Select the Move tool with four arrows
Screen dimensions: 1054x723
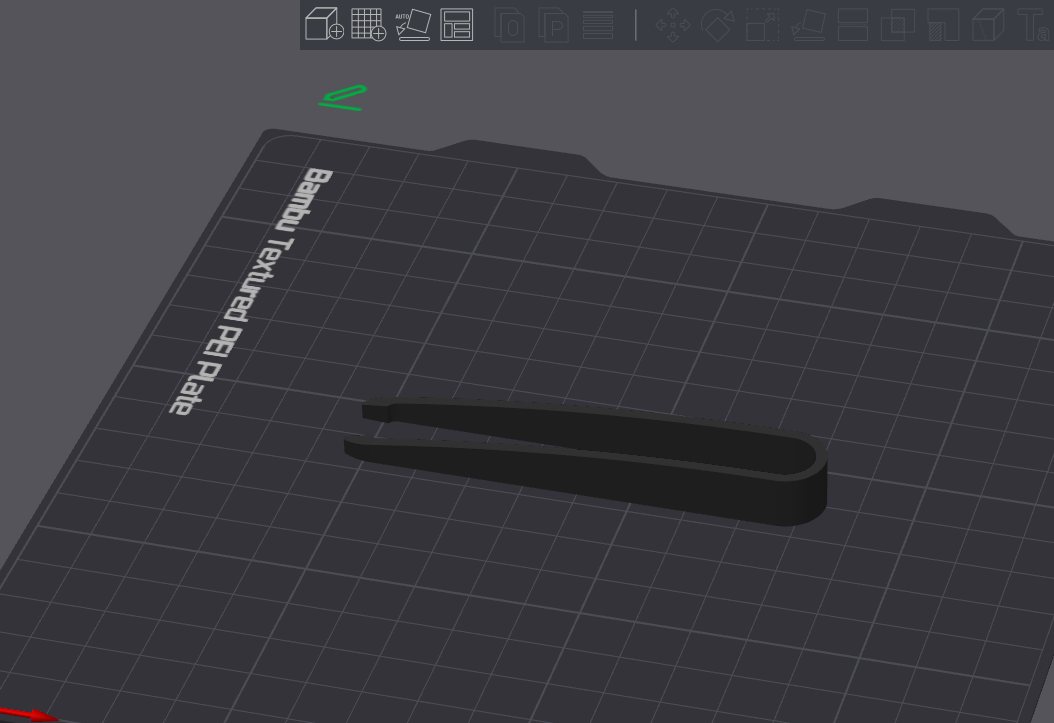click(673, 25)
